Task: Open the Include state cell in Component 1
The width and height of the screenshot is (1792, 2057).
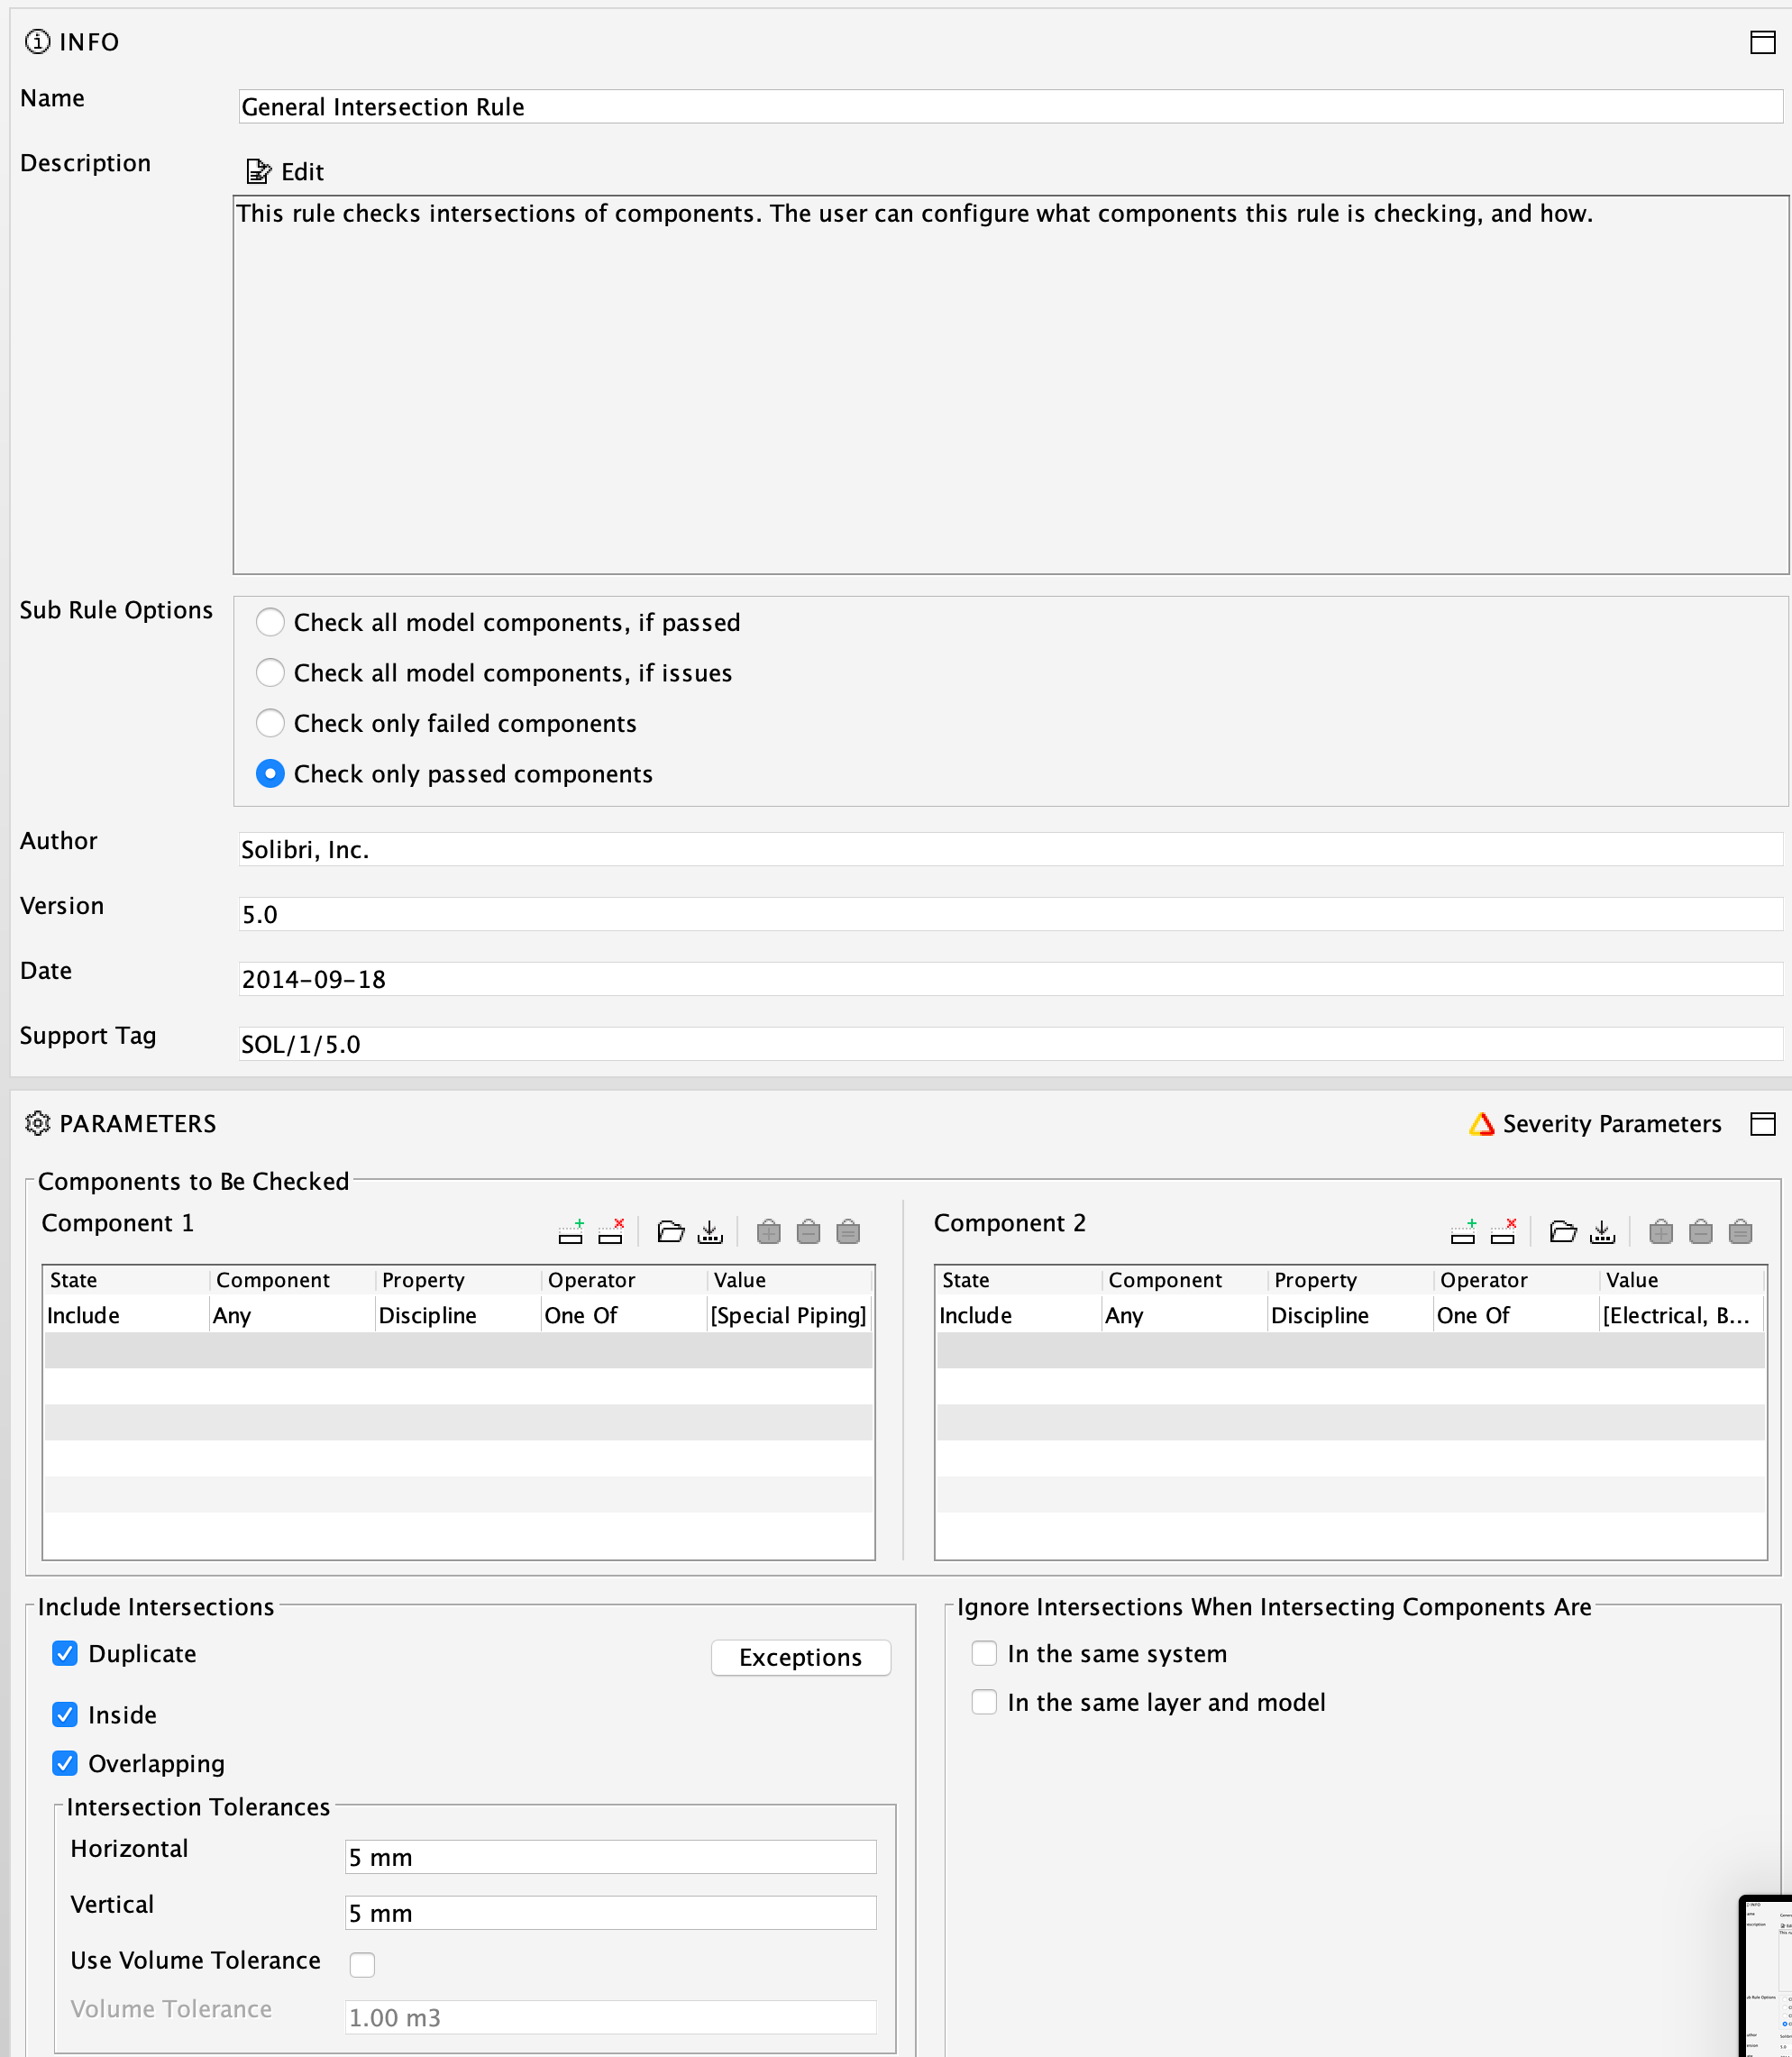Action: coord(126,1315)
